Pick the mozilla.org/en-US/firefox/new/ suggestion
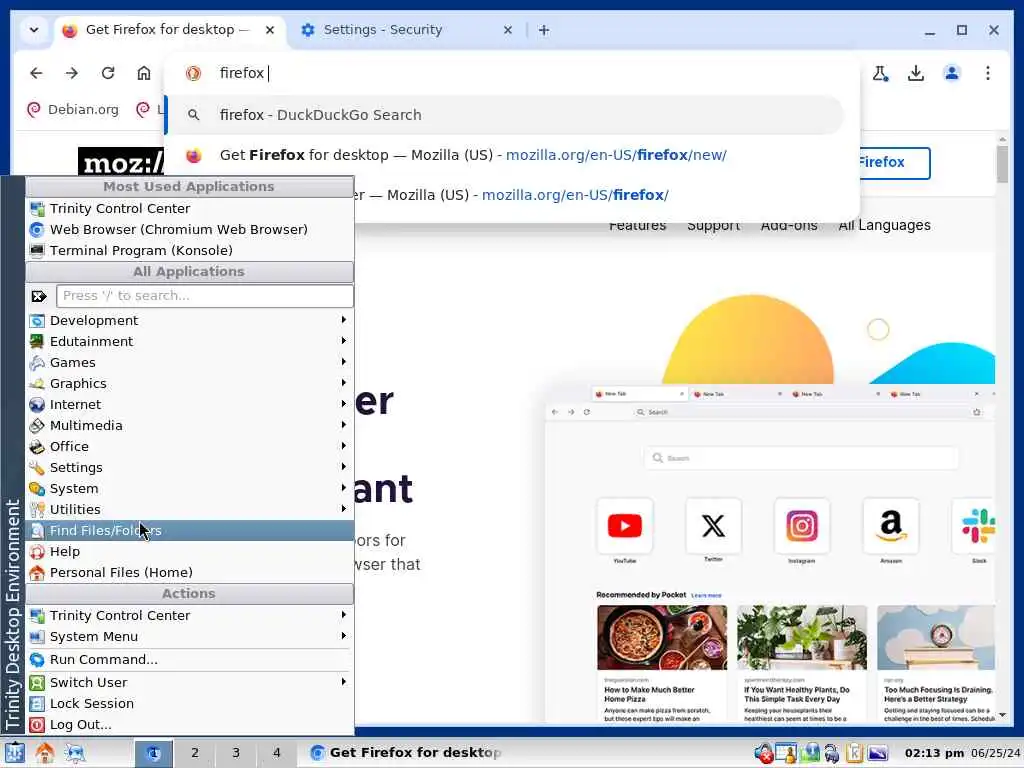The image size is (1024, 768). pyautogui.click(x=505, y=155)
